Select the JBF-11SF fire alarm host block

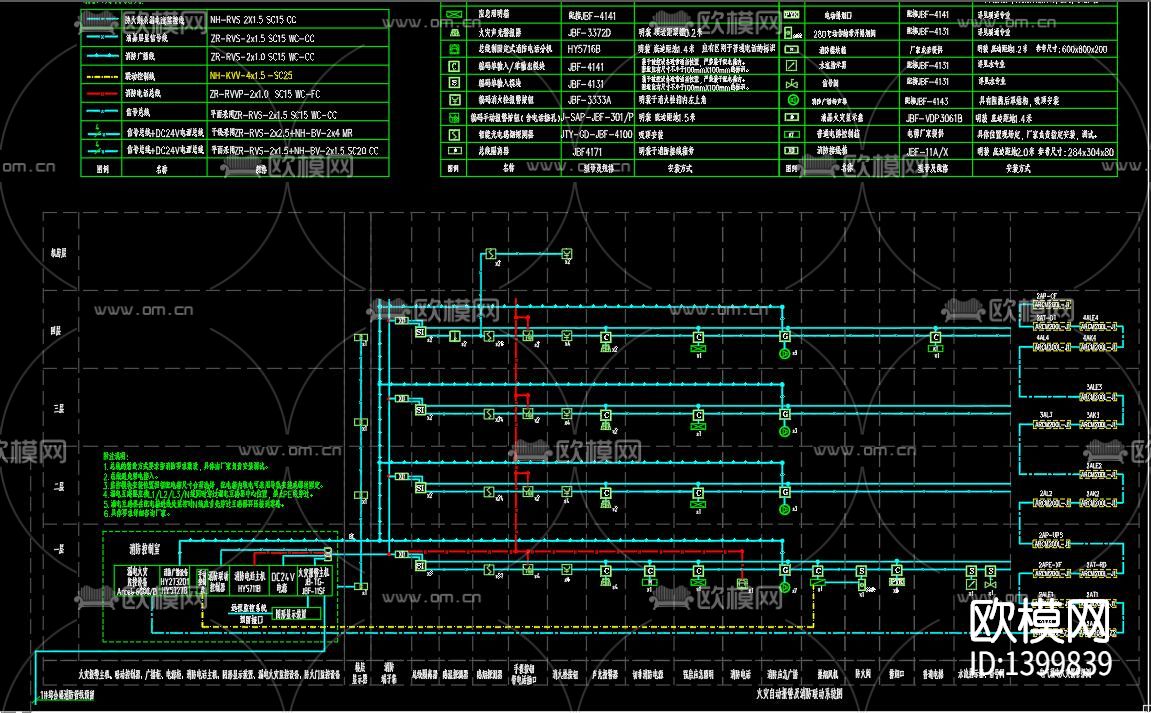[312, 580]
